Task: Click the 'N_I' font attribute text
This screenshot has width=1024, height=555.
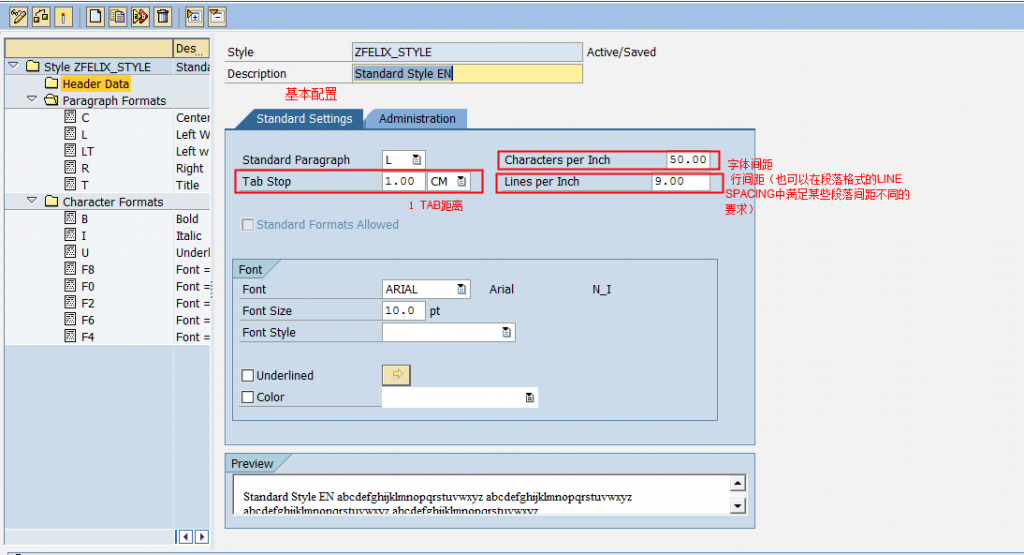Action: tap(601, 289)
